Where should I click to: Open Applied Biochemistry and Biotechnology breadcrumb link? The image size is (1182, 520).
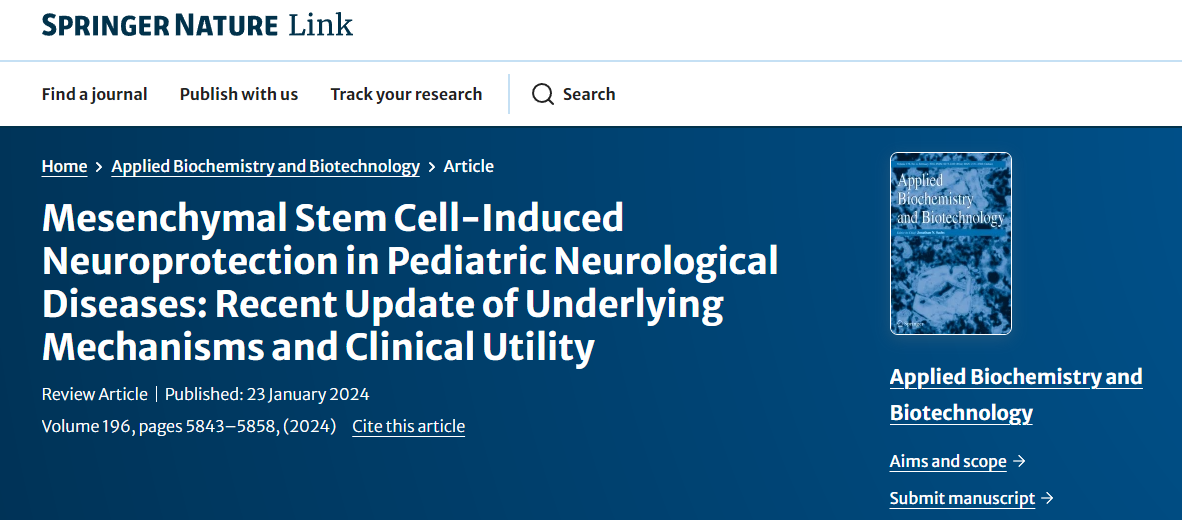coord(265,167)
